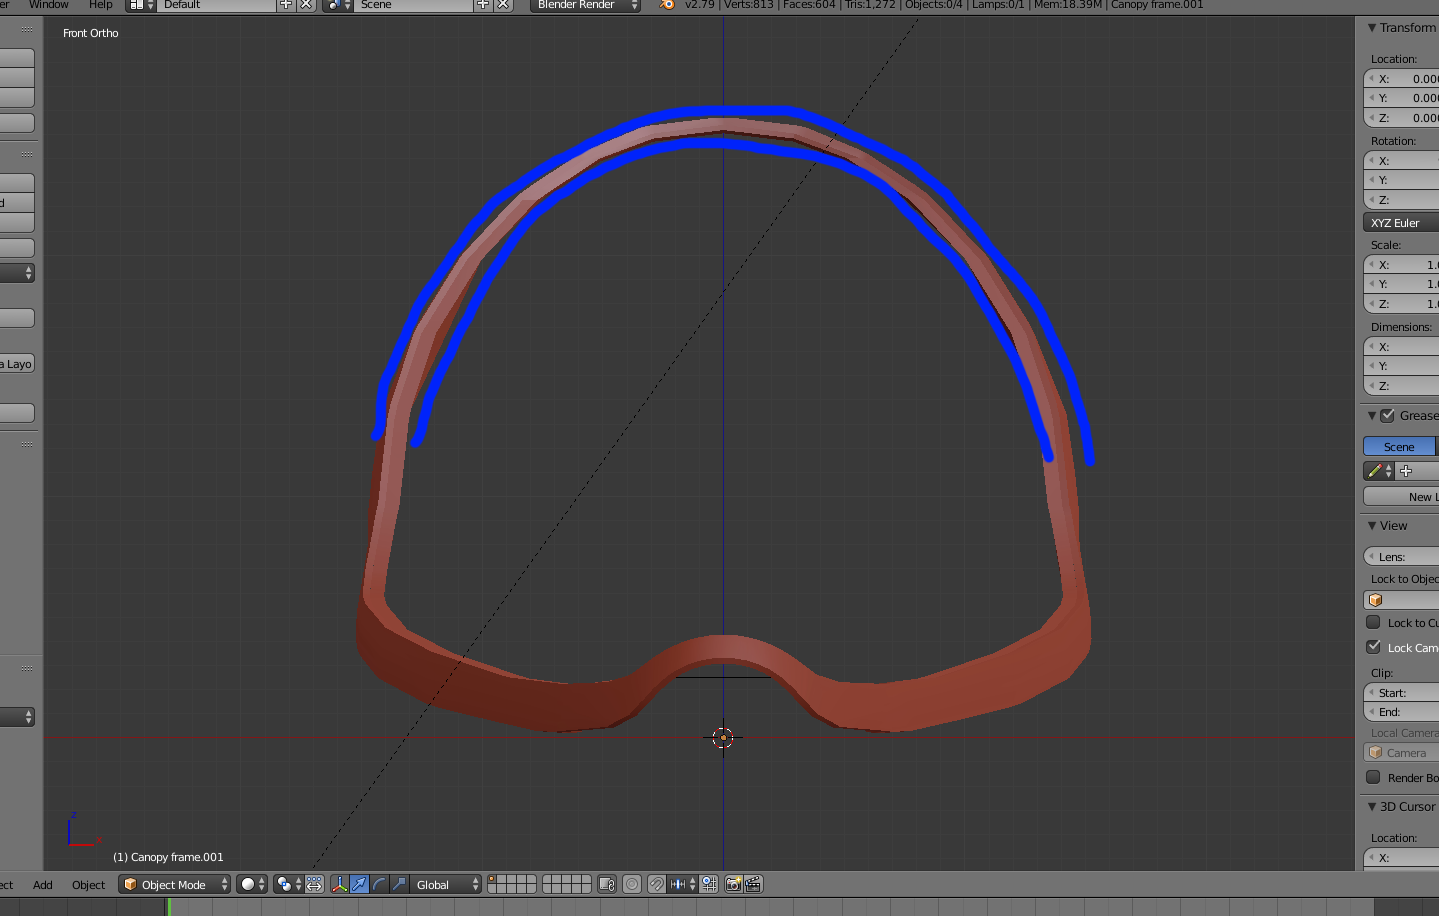Screen dimensions: 1439x916
Task: Select Scene grease pencil source
Action: click(x=1399, y=446)
